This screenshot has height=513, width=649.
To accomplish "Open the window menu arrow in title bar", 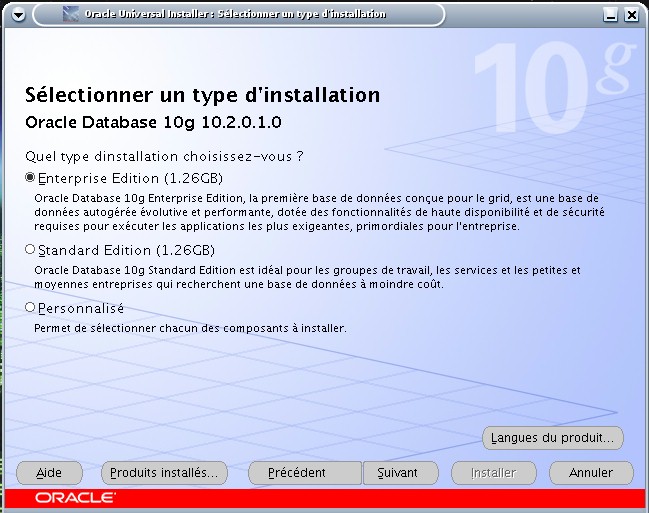I will (x=18, y=15).
